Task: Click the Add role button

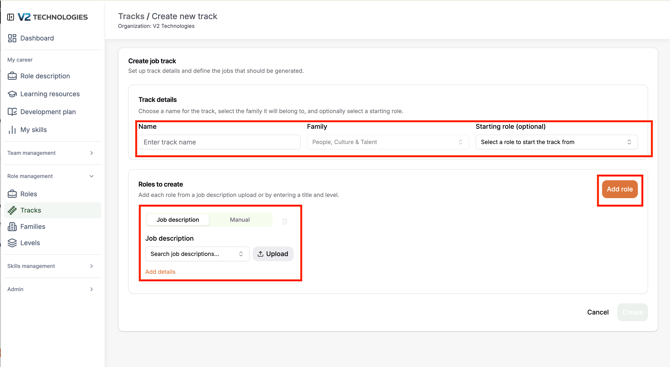Action: pyautogui.click(x=620, y=189)
